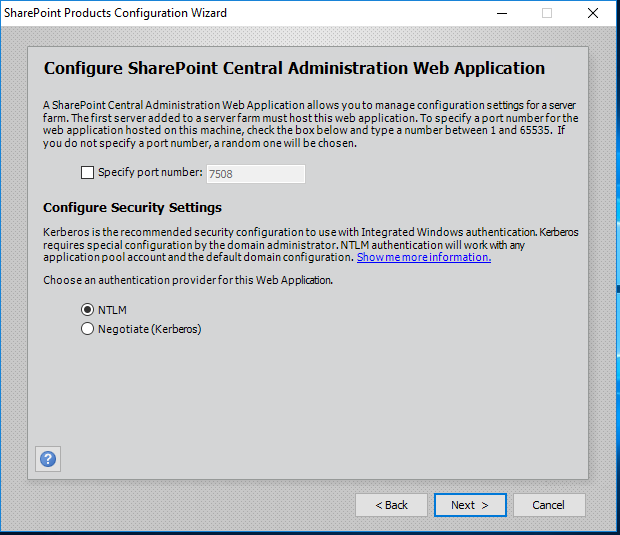Proceed with the Next button
This screenshot has width=620, height=535.
(470, 505)
